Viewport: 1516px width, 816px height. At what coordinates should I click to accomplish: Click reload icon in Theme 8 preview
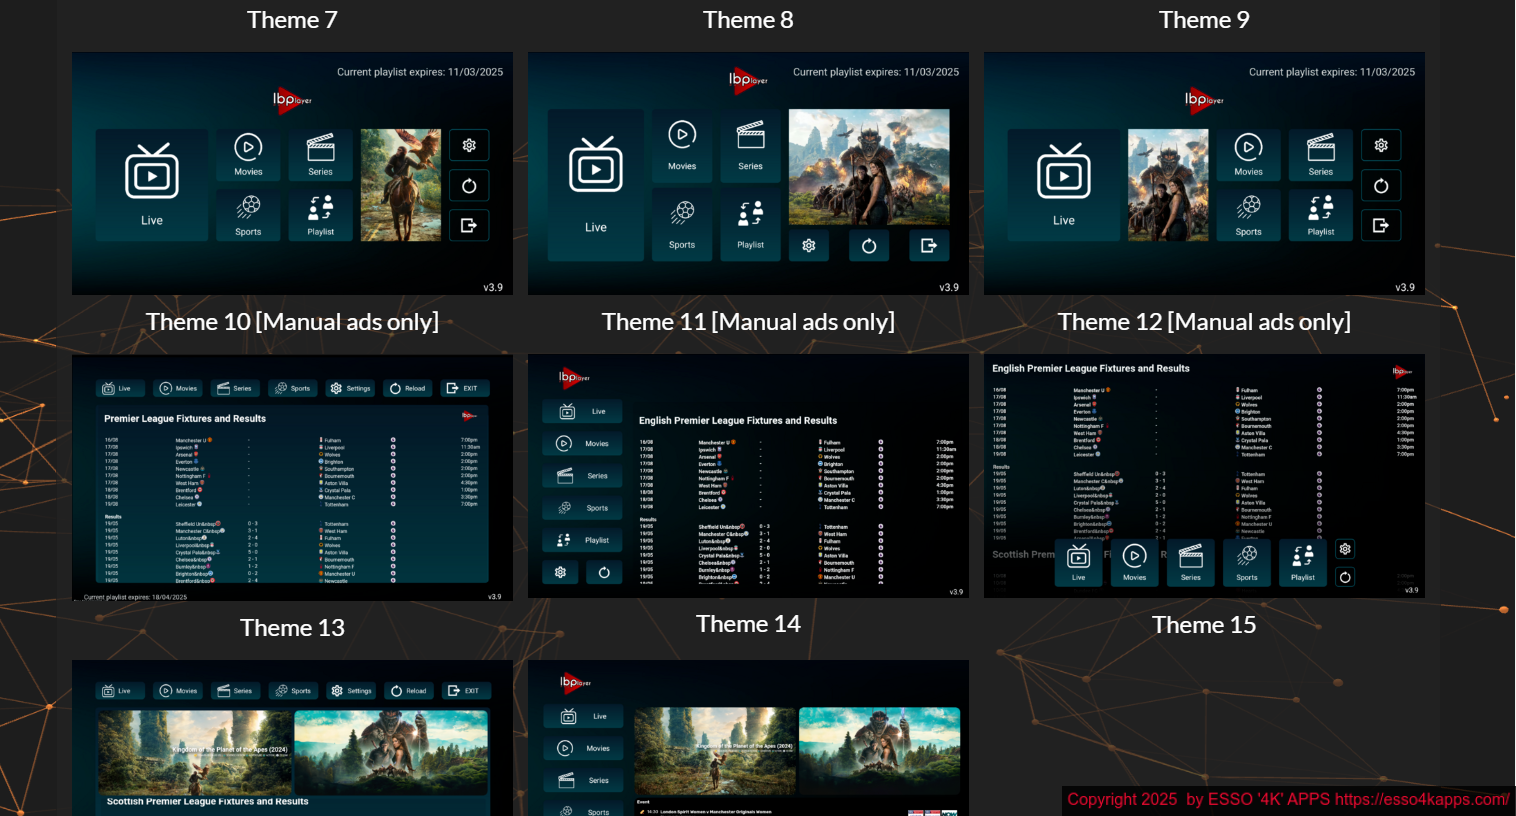pos(869,245)
